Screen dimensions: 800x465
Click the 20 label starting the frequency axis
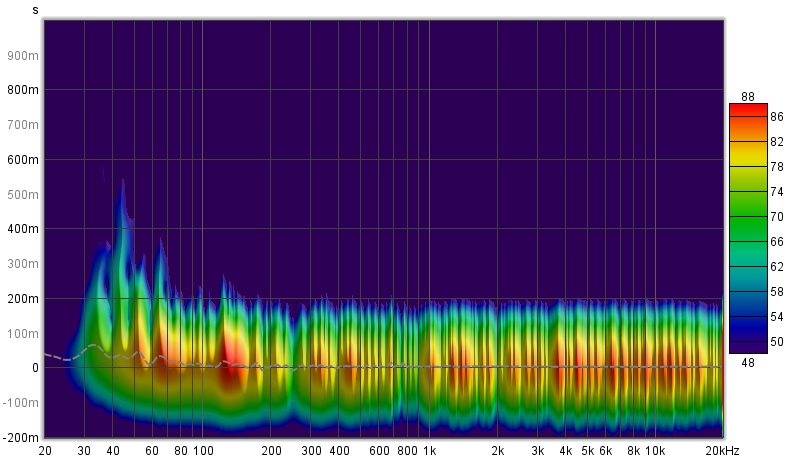pos(45,451)
